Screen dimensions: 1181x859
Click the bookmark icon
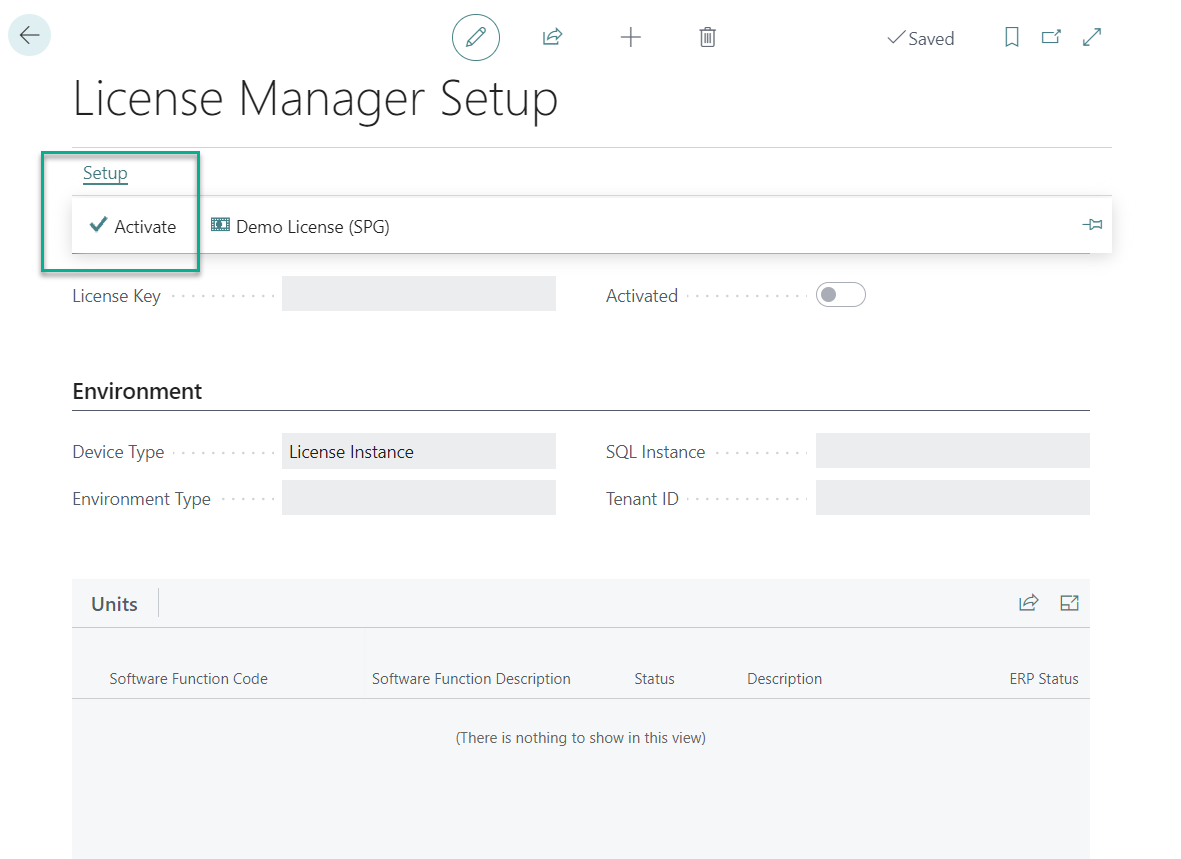click(1011, 38)
